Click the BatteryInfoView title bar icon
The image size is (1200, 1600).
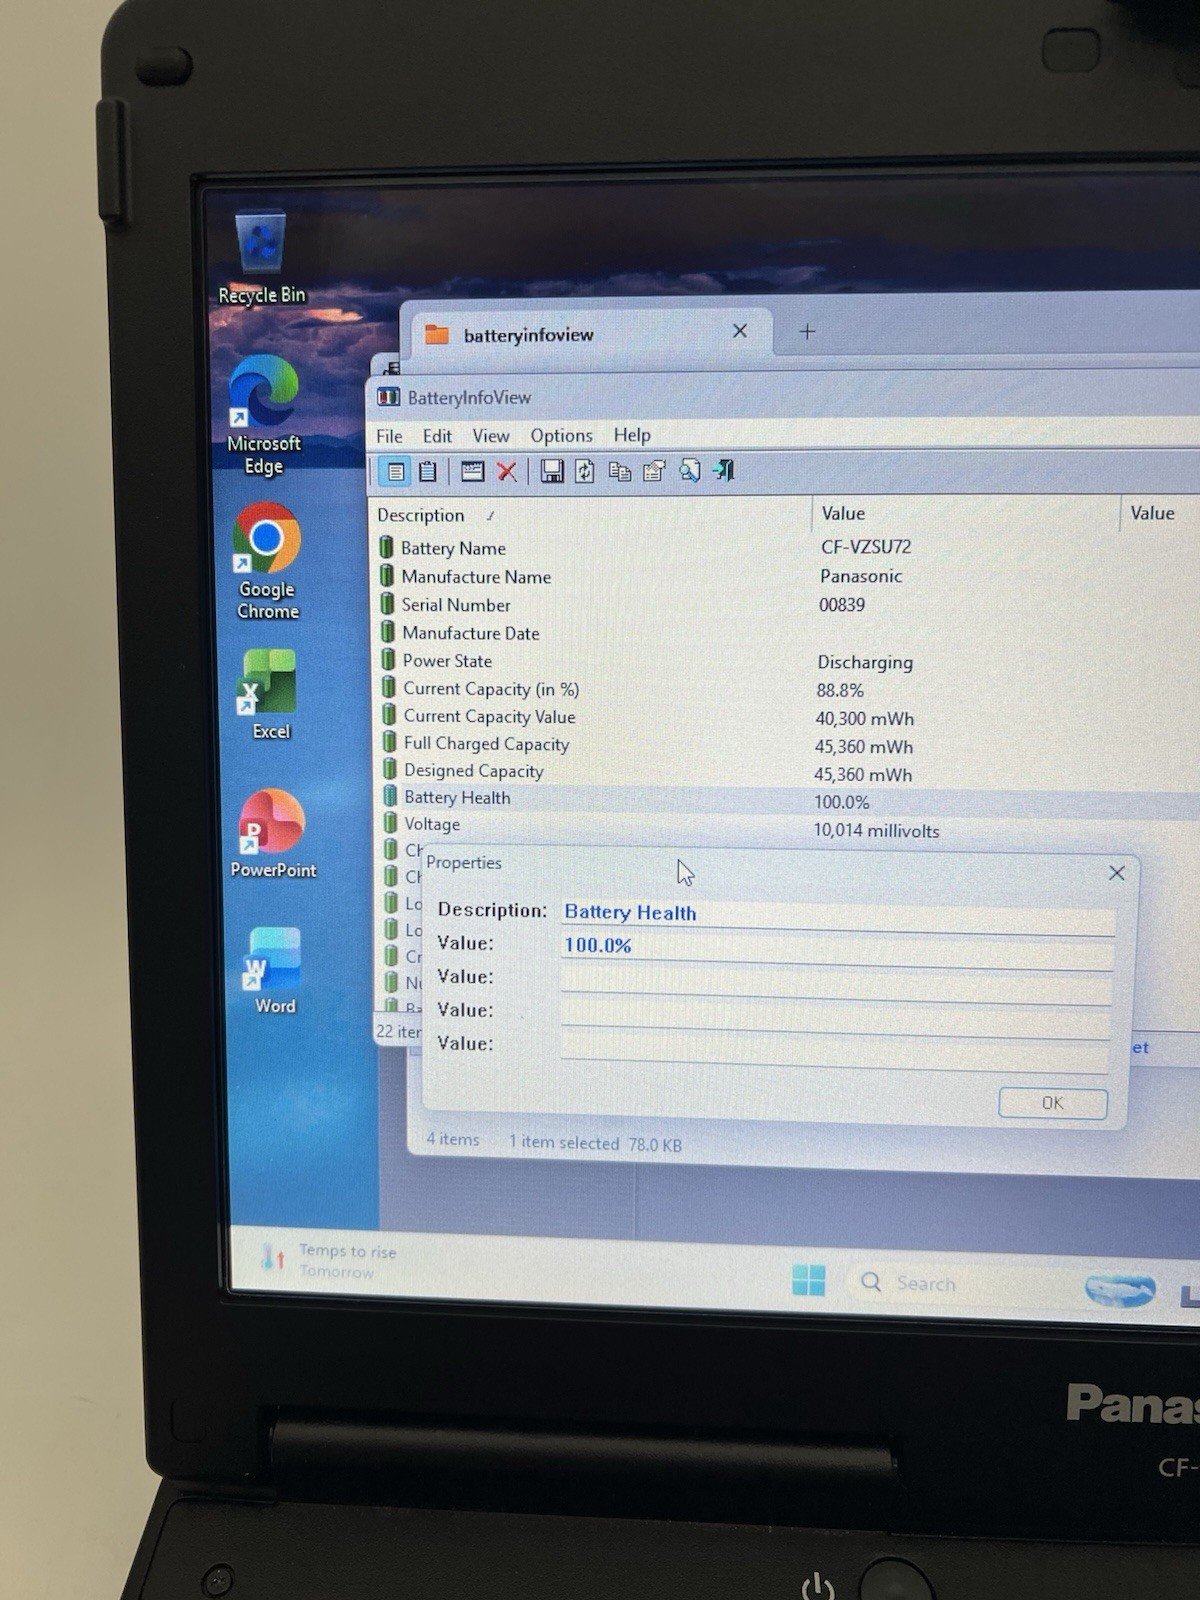click(388, 397)
